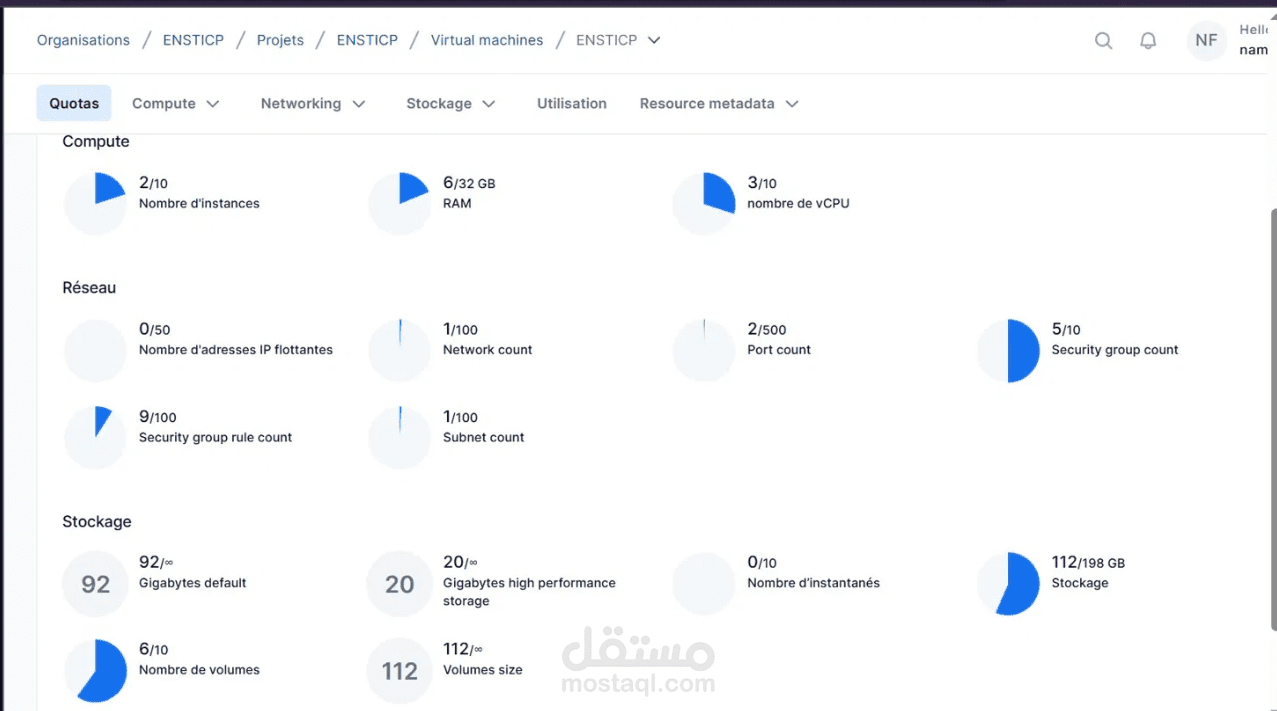The height and width of the screenshot is (711, 1277).
Task: Click the Gigabytes default label
Action: click(192, 583)
